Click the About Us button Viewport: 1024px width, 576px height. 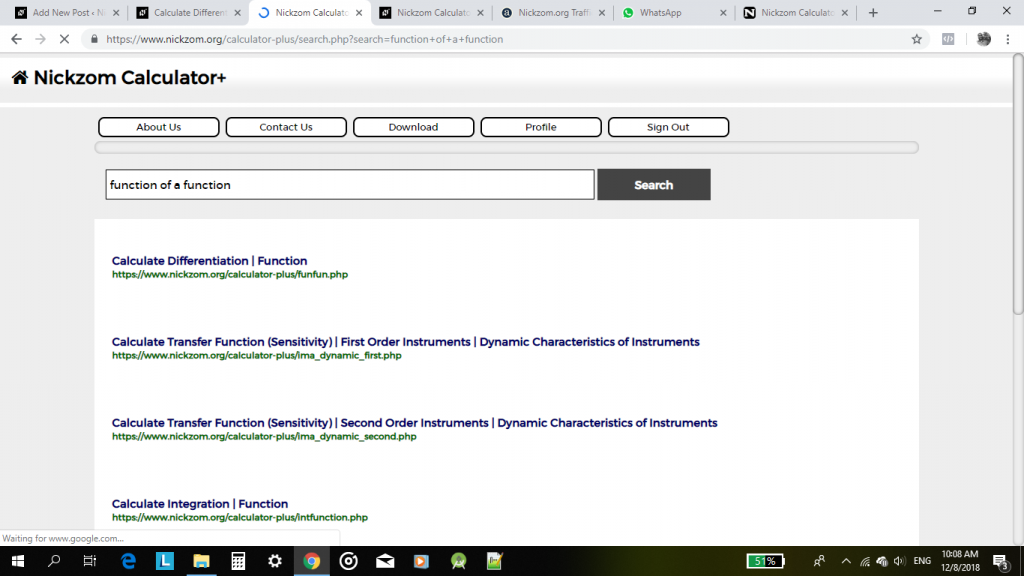coord(159,127)
